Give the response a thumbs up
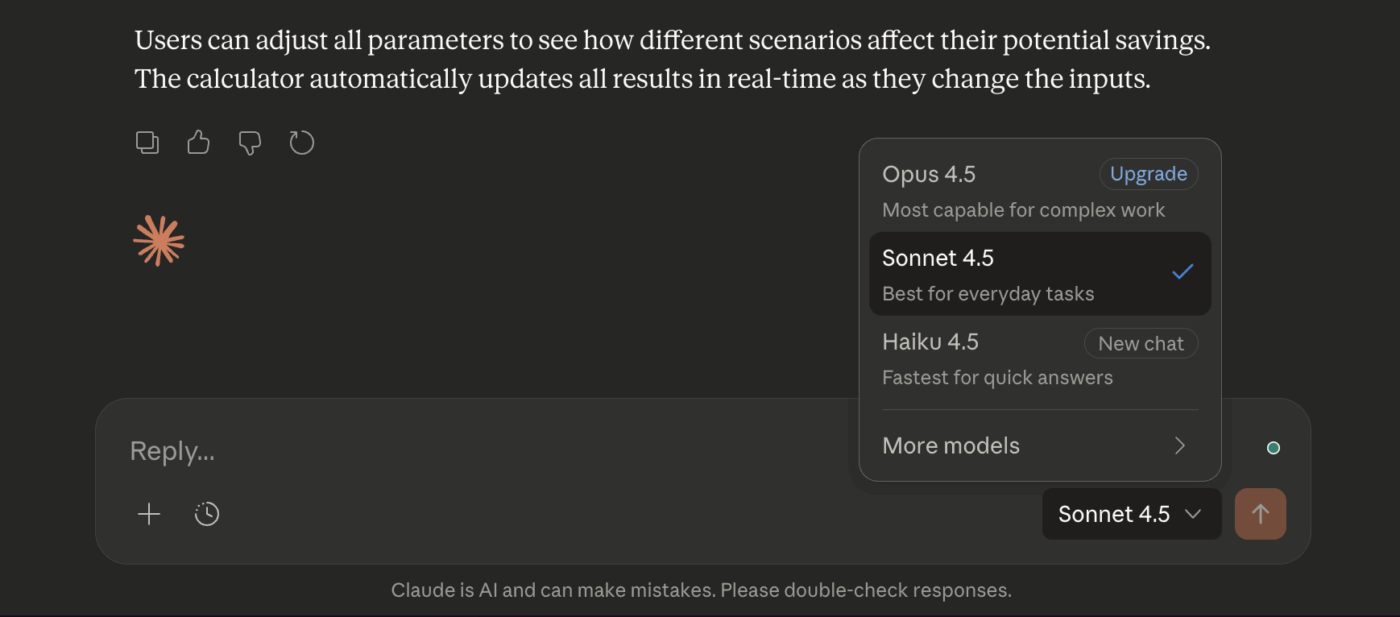The width and height of the screenshot is (1400, 617). click(x=198, y=143)
